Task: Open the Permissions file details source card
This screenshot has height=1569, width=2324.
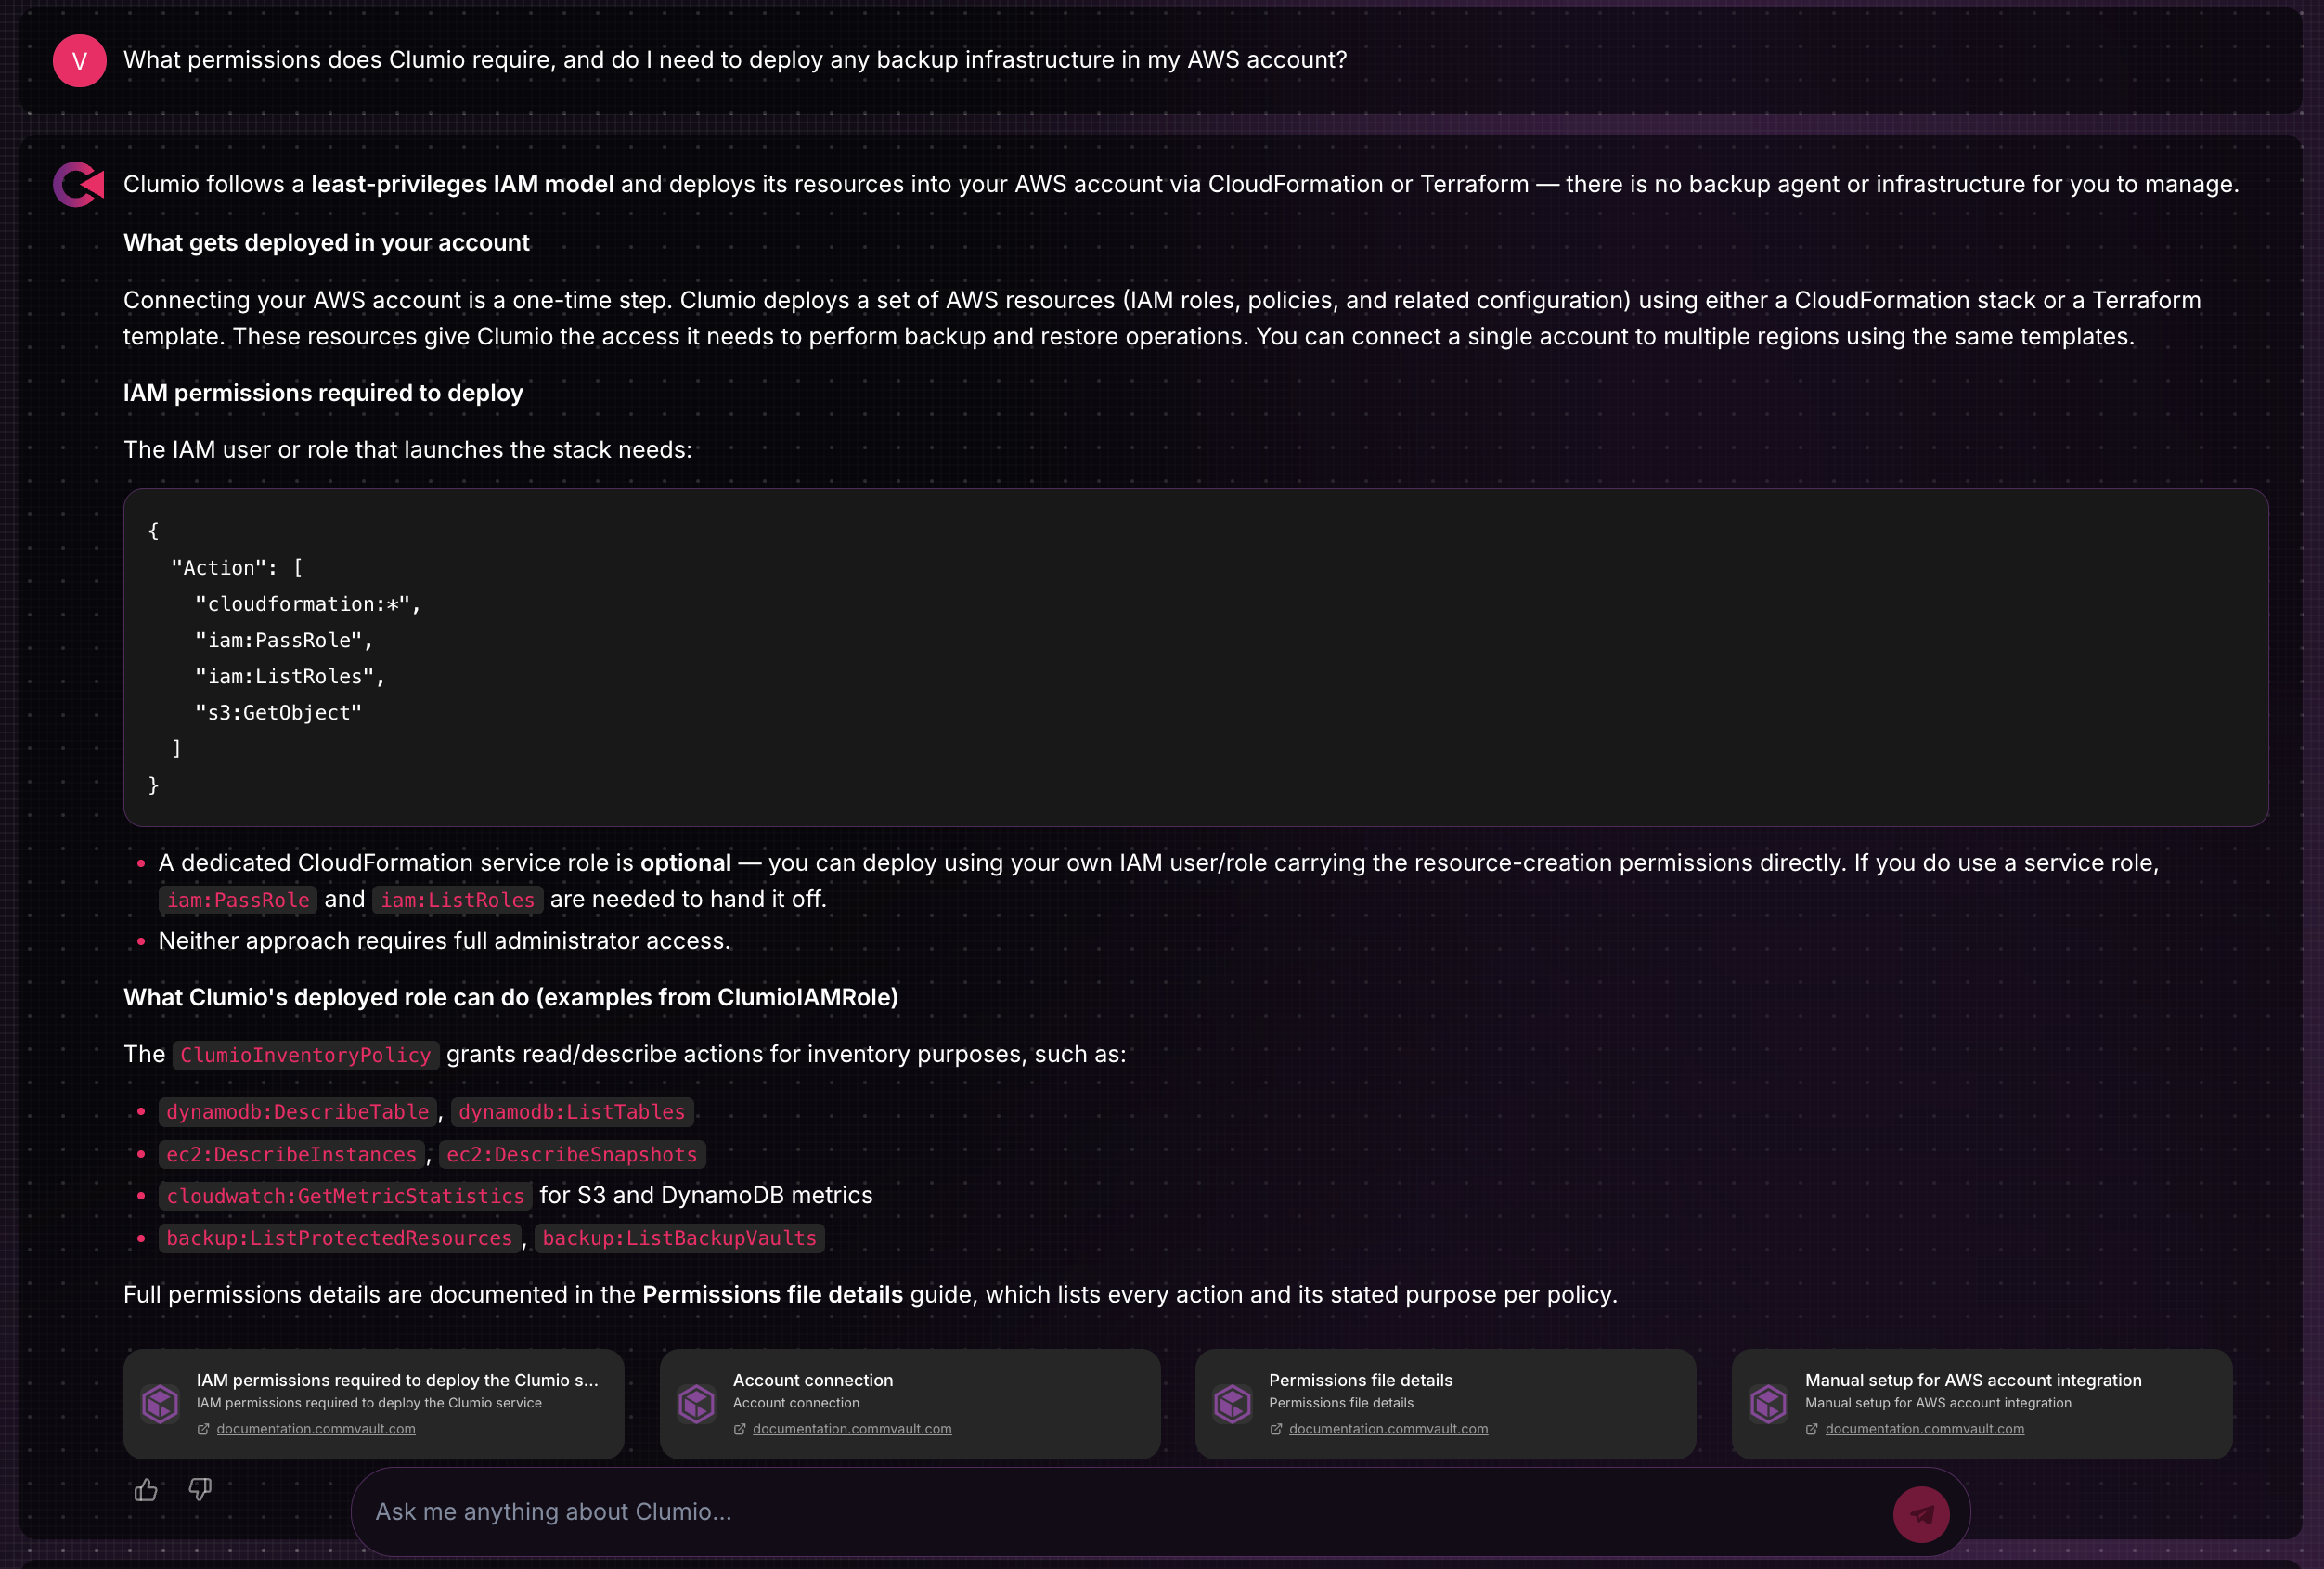Action: pos(1446,1404)
